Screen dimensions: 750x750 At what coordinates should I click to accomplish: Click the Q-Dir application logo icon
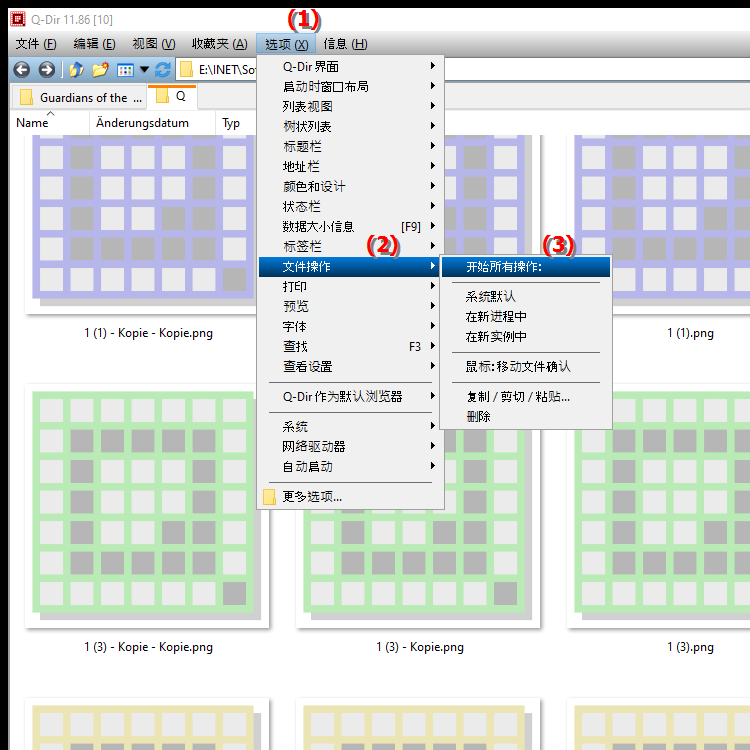coord(18,19)
